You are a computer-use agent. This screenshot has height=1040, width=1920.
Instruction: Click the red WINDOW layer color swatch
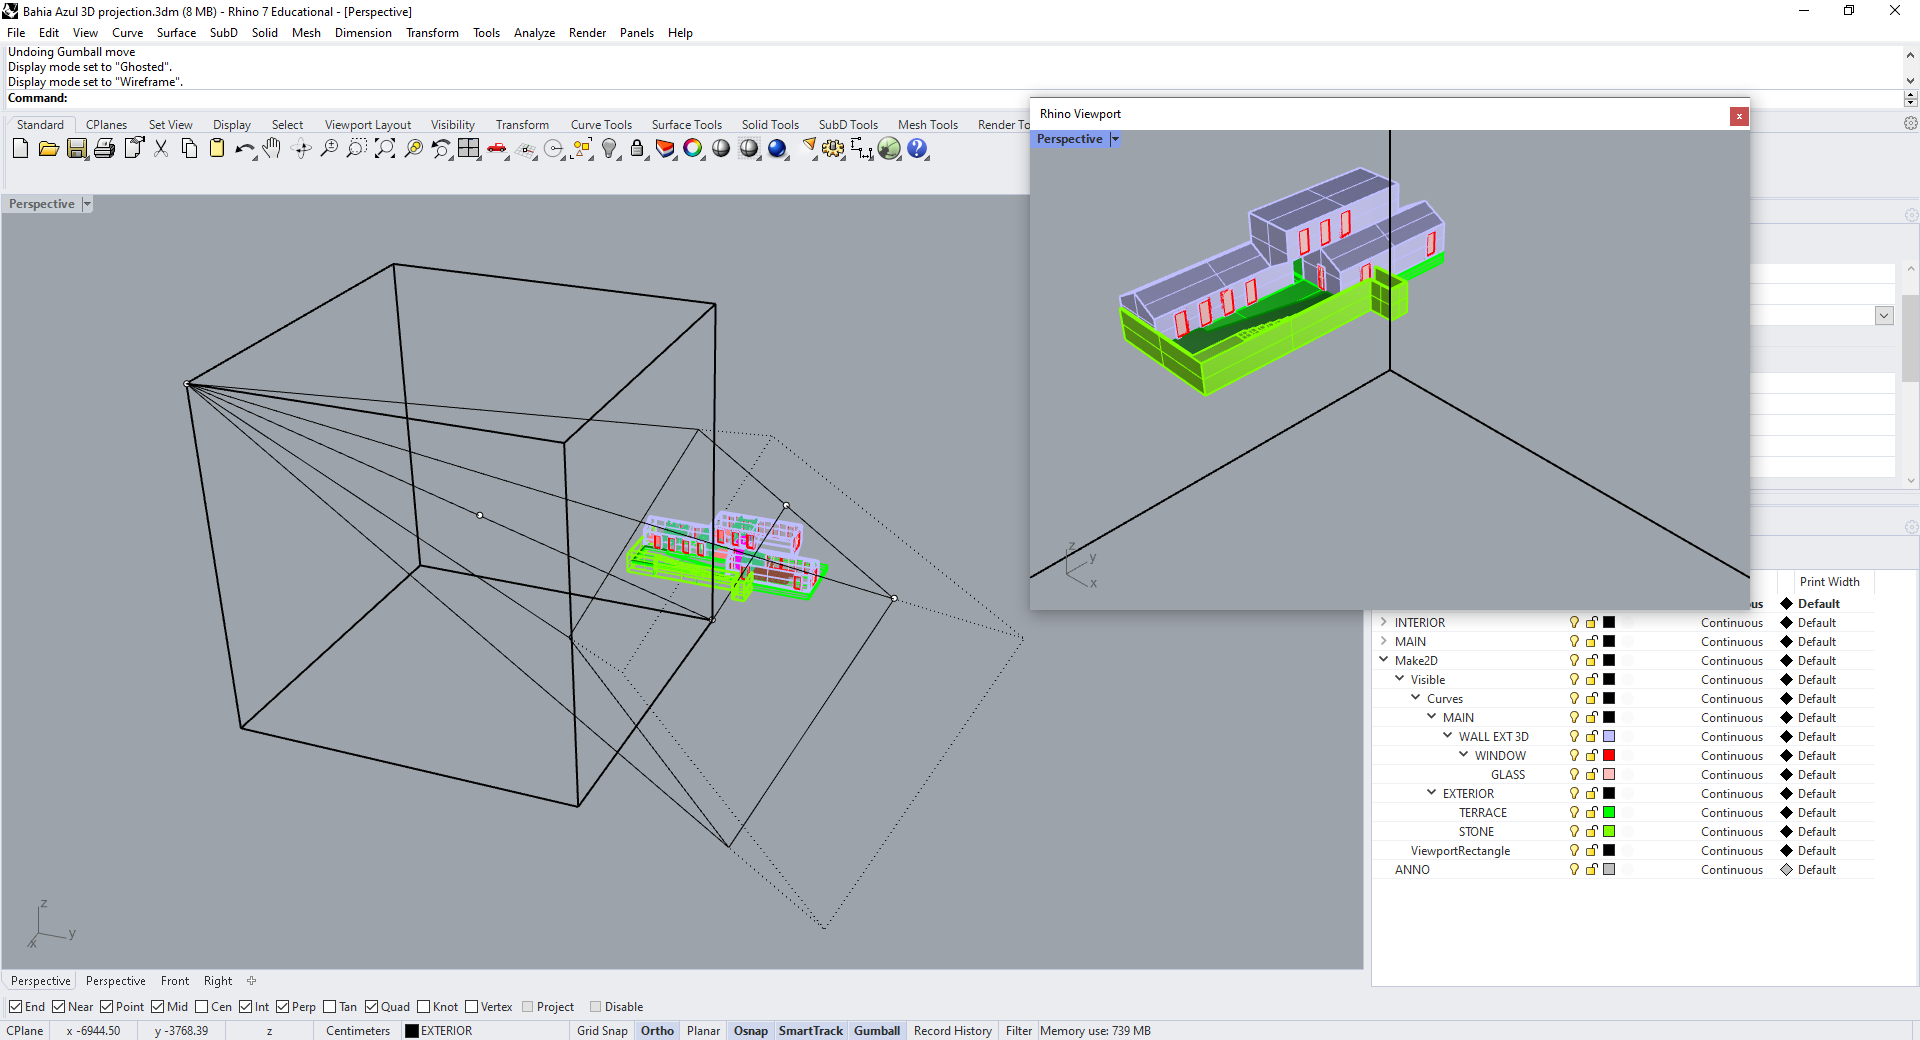point(1609,756)
